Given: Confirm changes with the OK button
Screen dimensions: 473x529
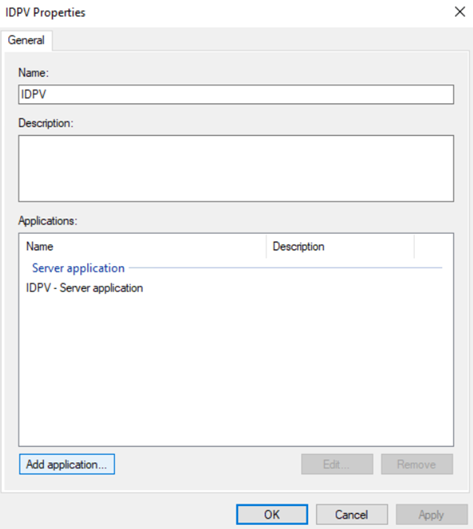Looking at the screenshot, I should pyautogui.click(x=272, y=514).
